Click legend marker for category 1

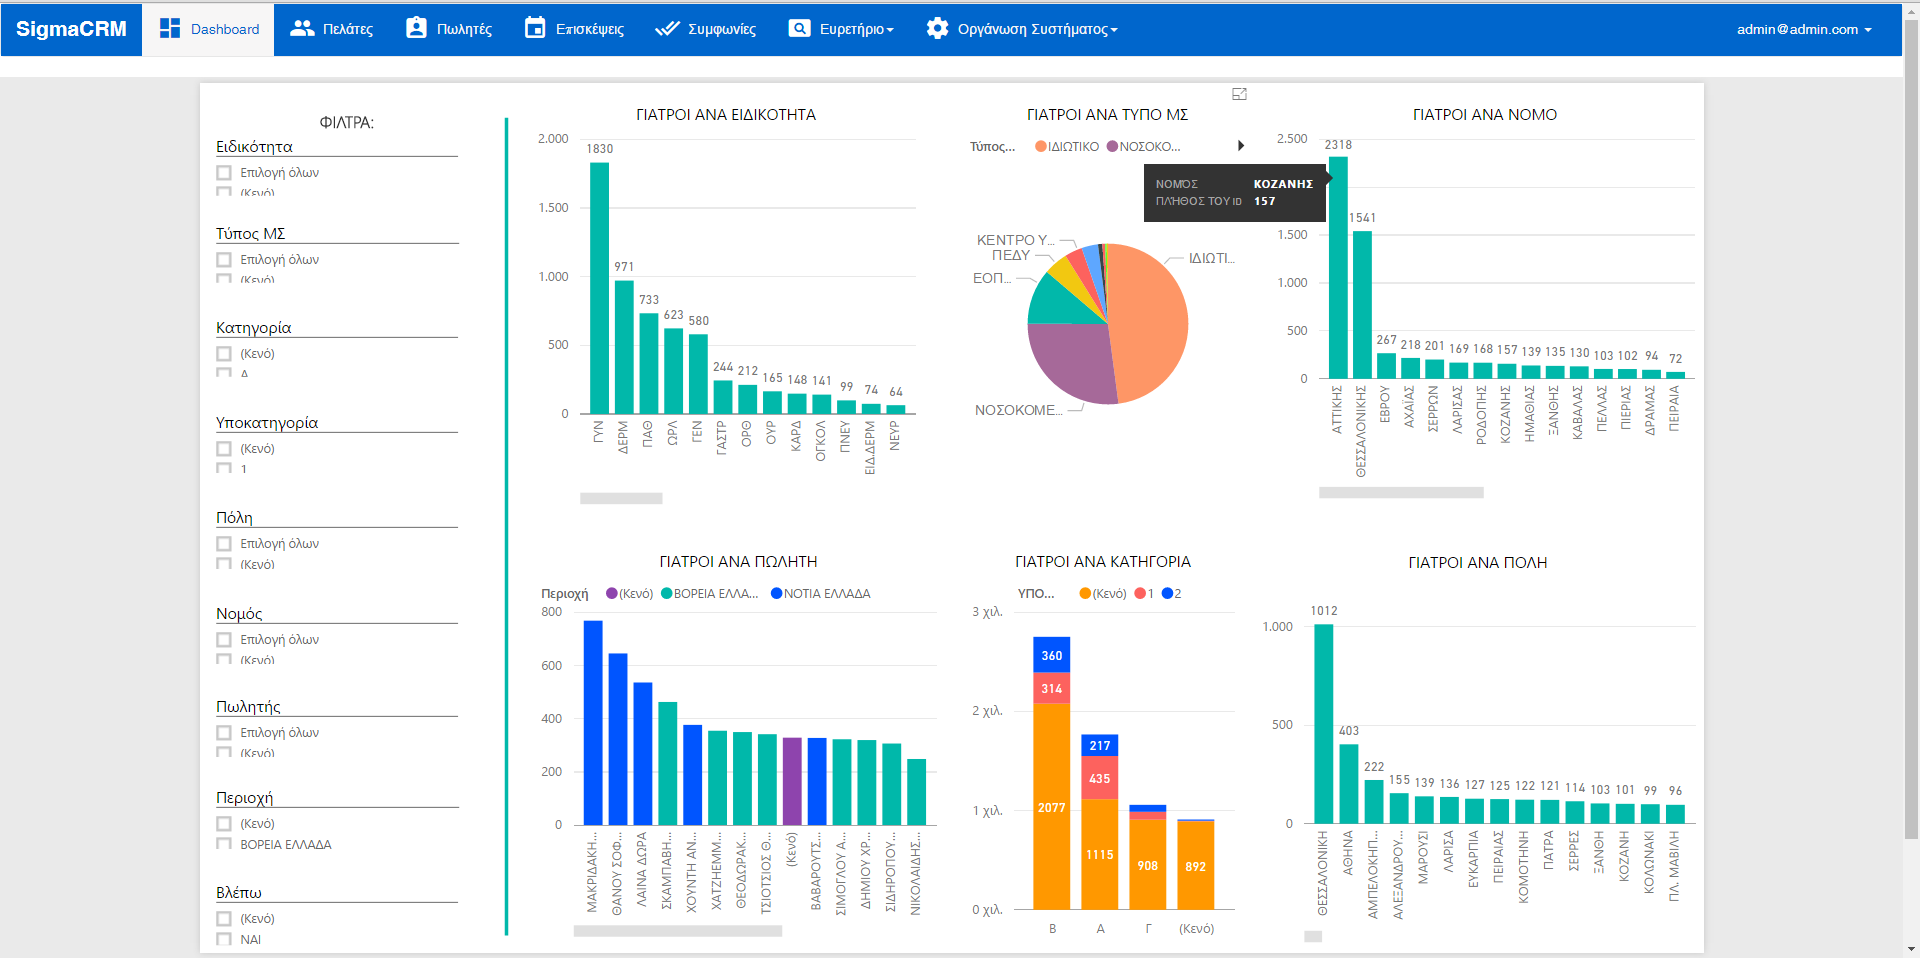(1139, 593)
